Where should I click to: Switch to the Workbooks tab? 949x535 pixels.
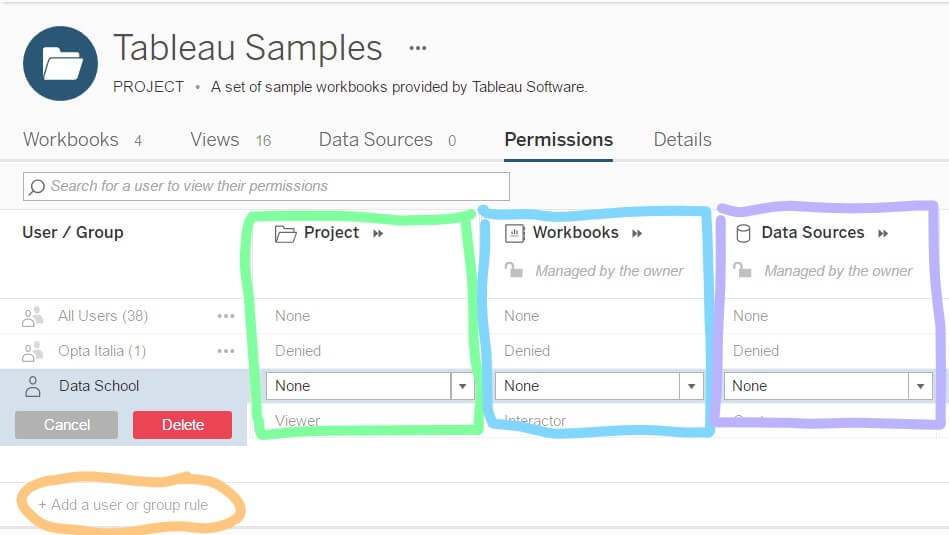pyautogui.click(x=70, y=140)
